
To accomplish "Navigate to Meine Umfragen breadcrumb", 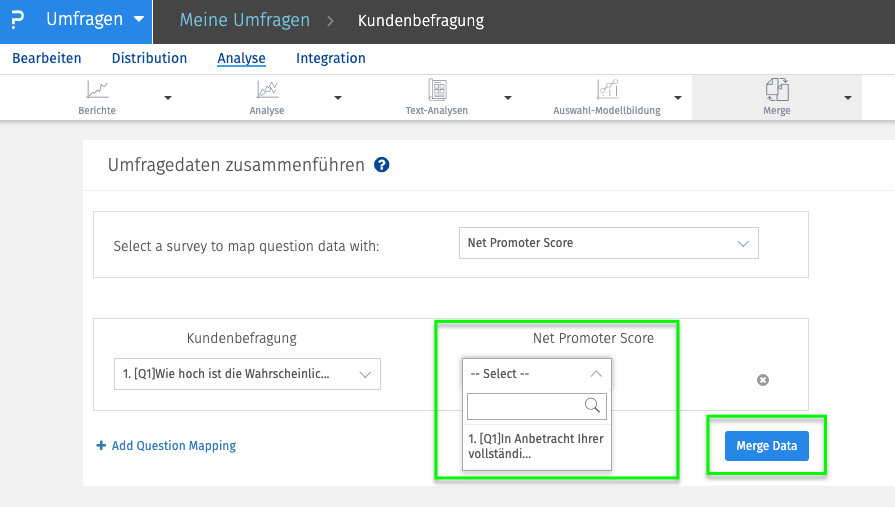I will 245,20.
